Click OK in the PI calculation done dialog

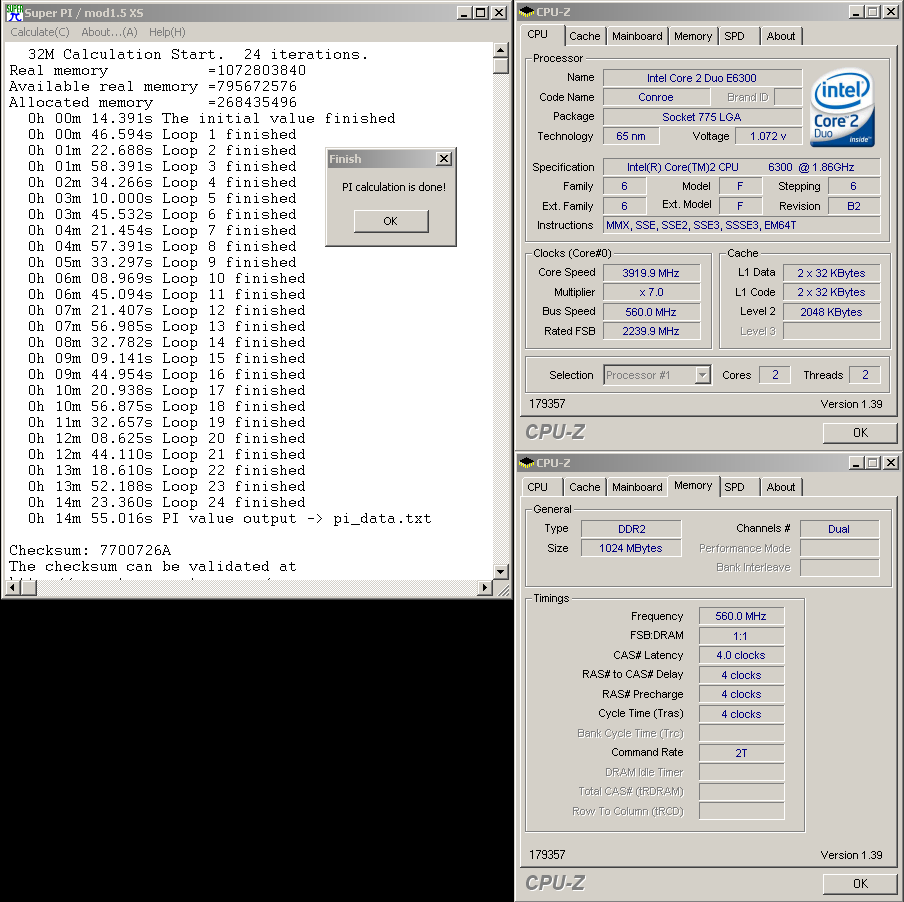pos(391,221)
